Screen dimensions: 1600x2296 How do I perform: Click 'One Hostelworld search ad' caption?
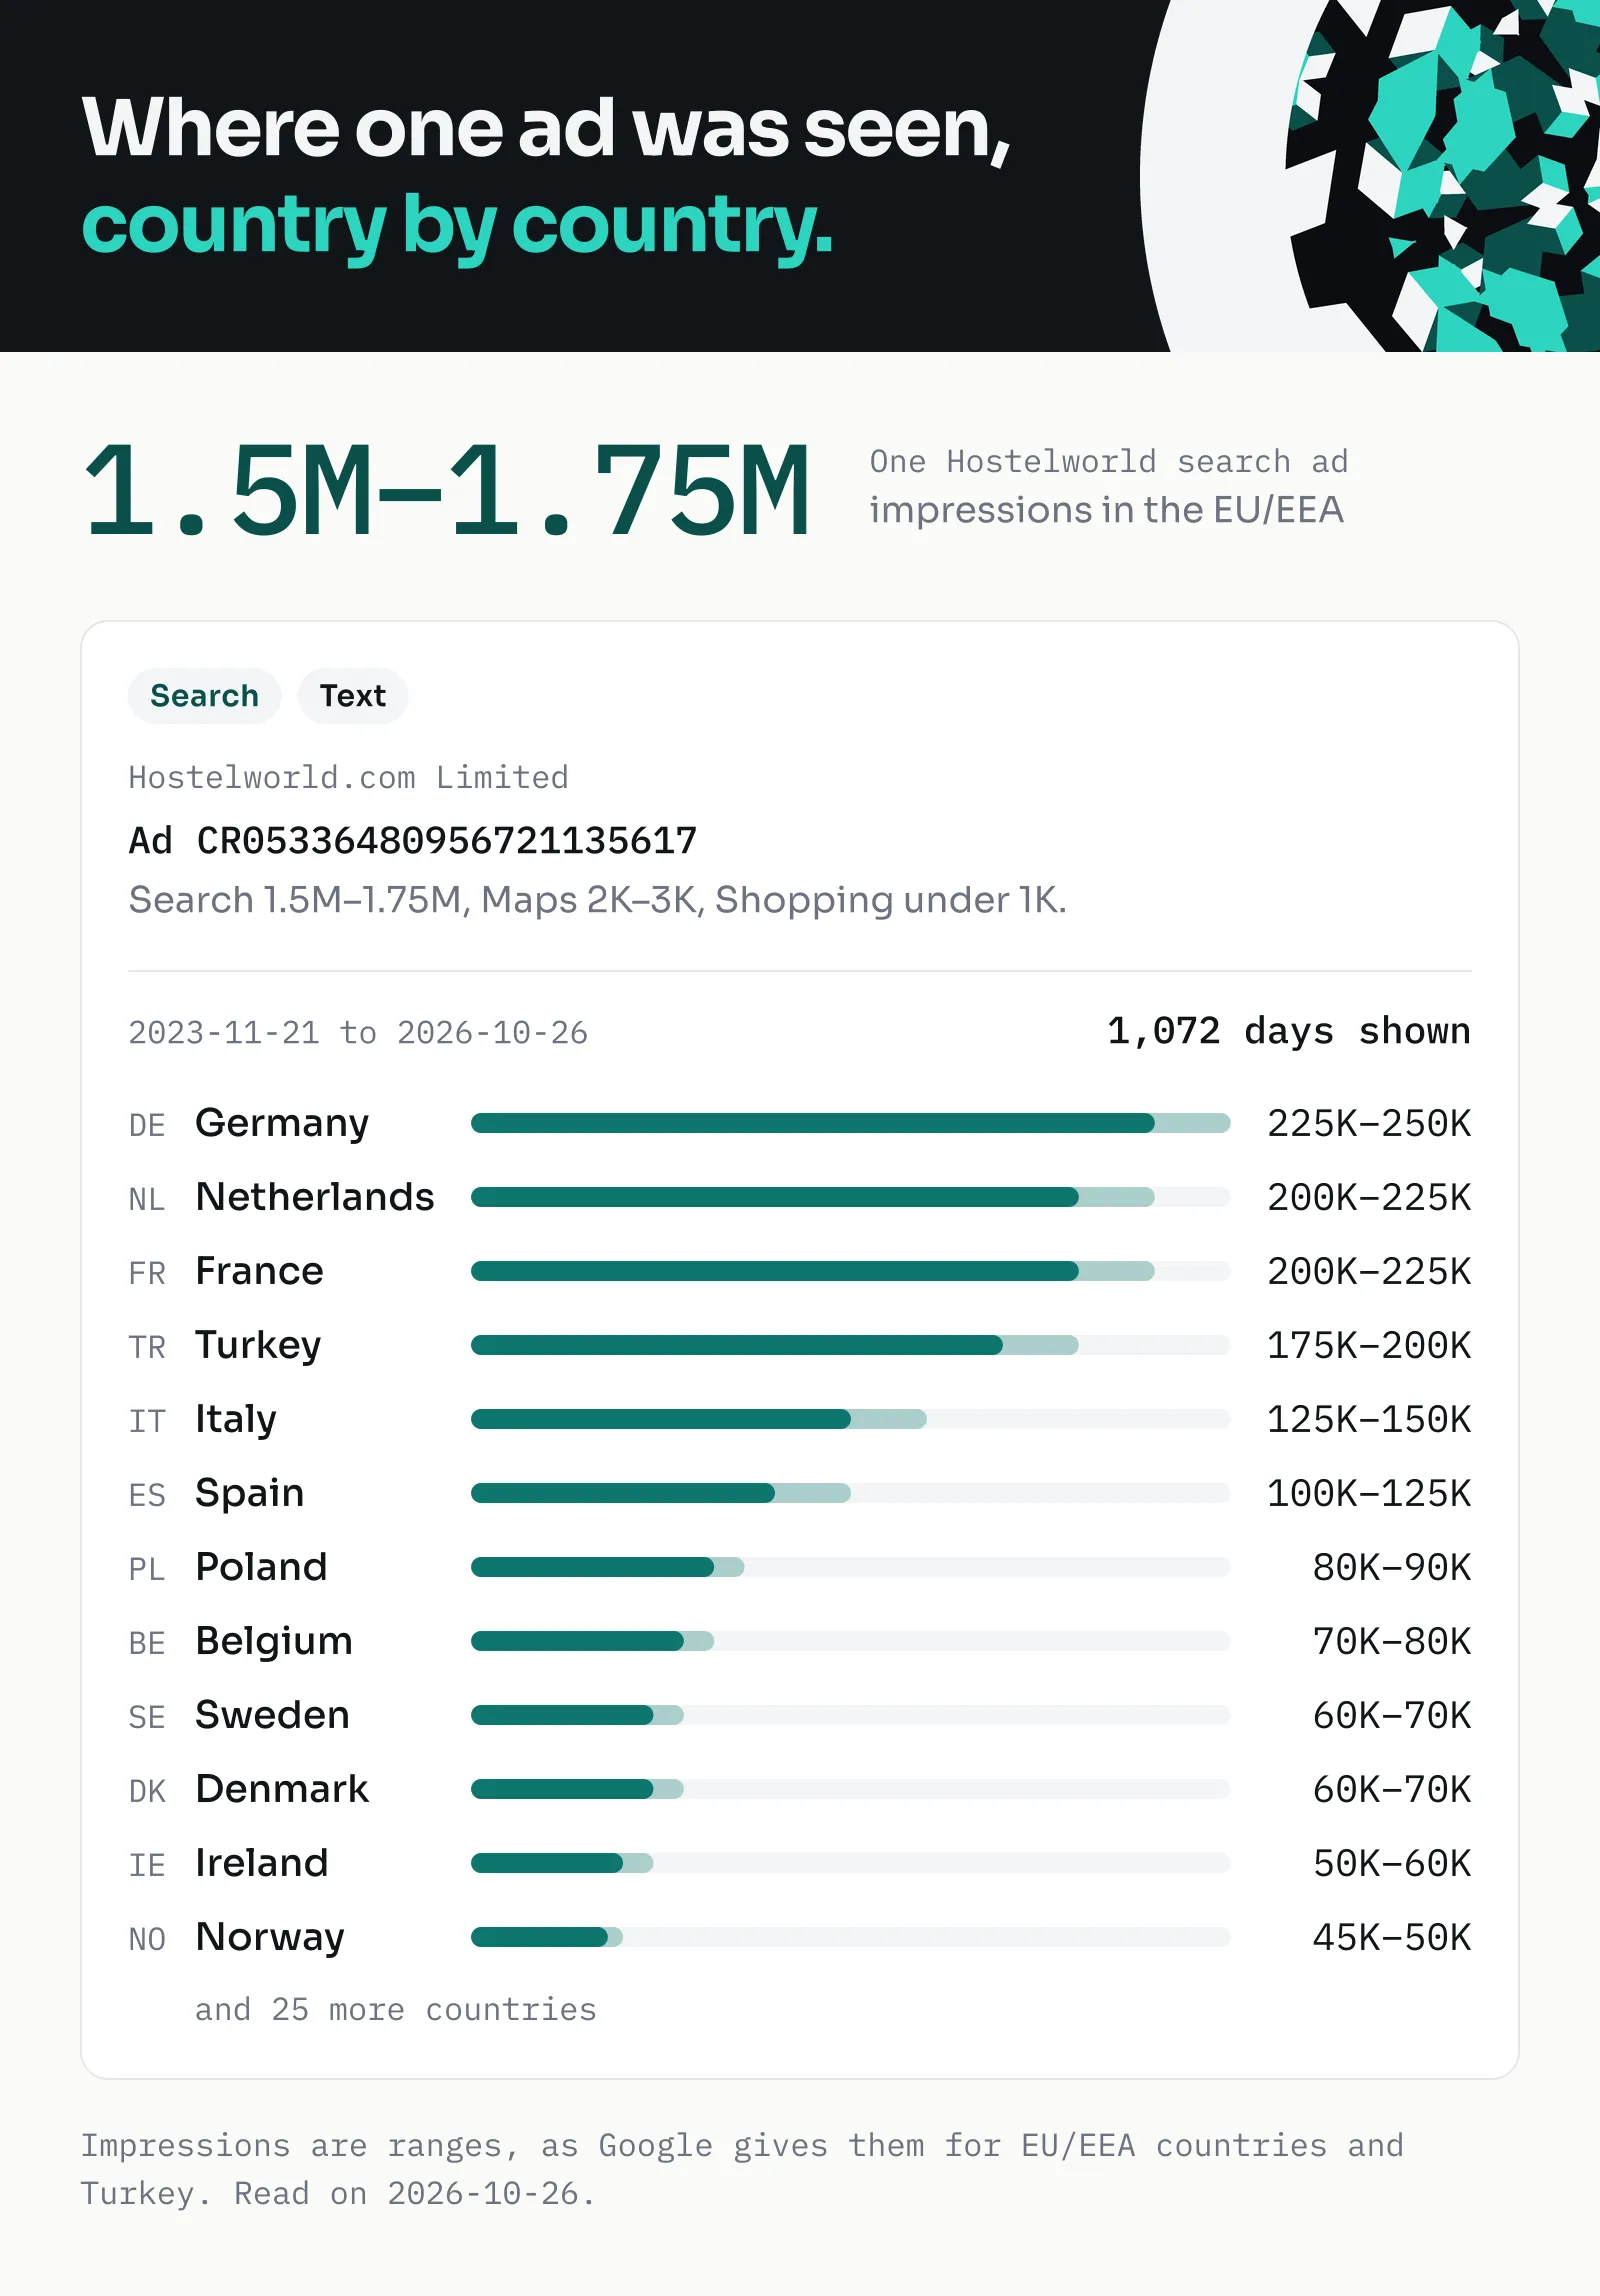tap(1109, 462)
